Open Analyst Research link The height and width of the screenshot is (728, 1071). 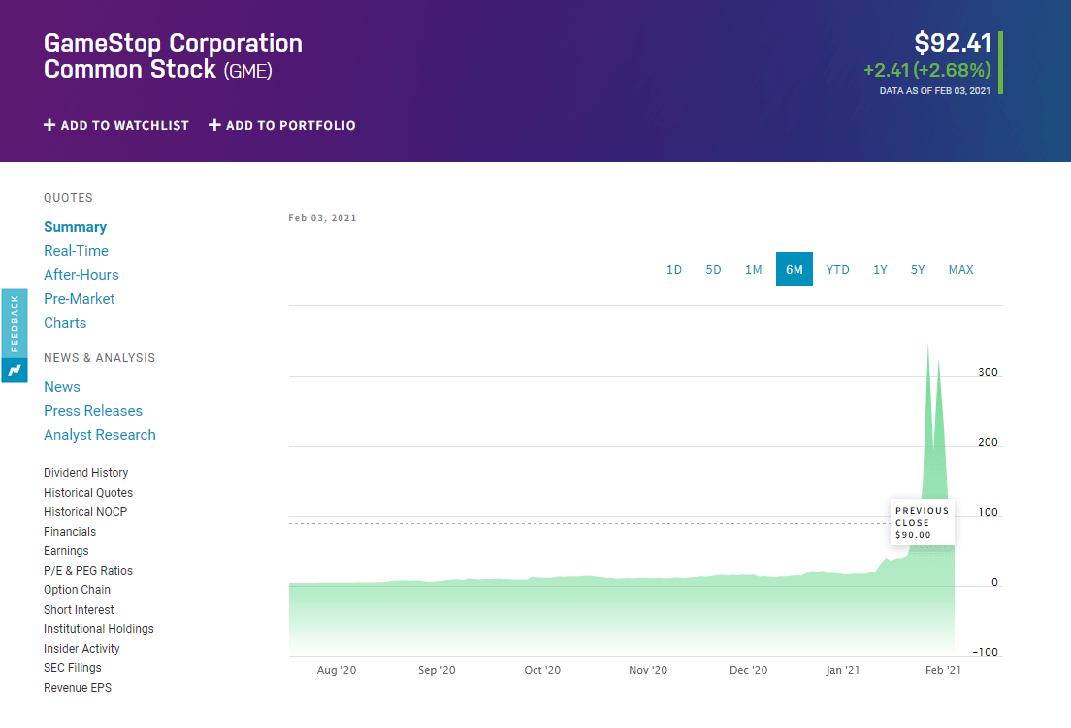tap(100, 435)
